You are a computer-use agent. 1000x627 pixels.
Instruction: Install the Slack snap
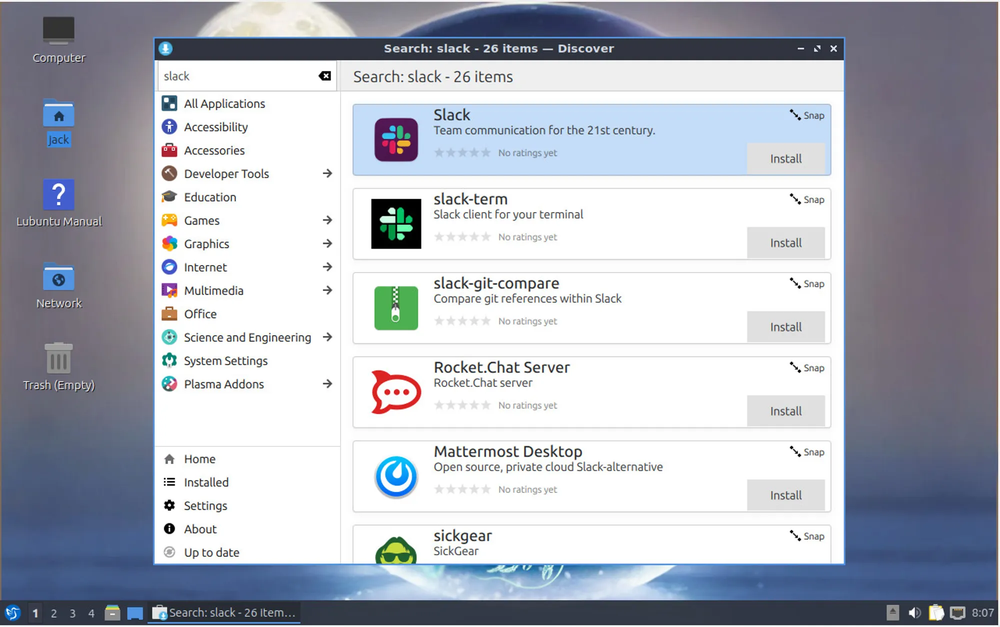pyautogui.click(x=786, y=159)
